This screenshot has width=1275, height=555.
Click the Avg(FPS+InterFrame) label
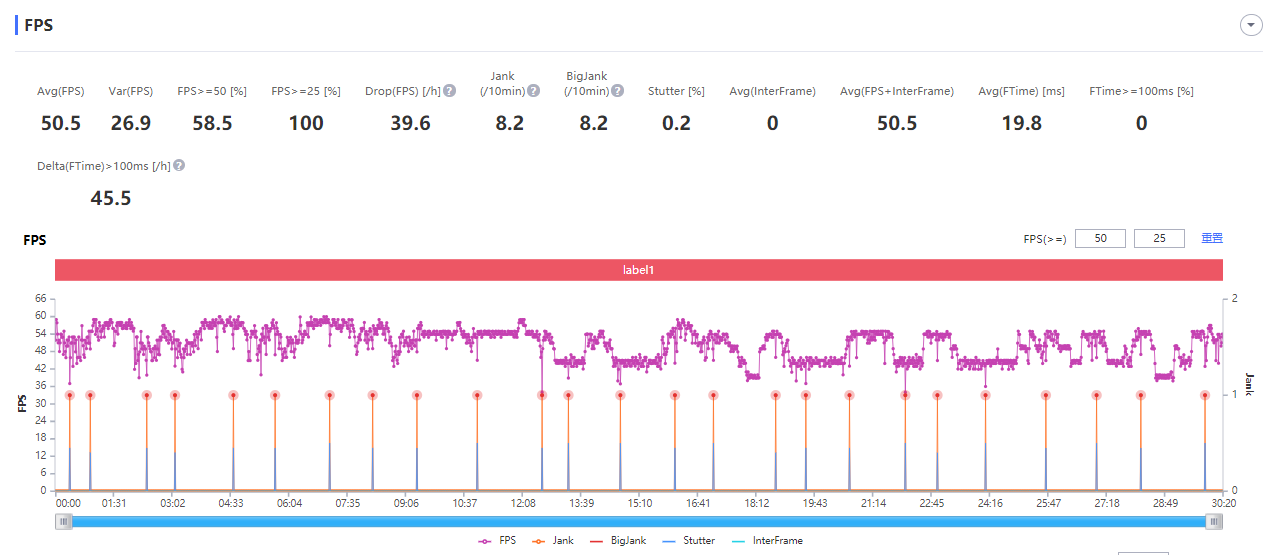tap(897, 91)
